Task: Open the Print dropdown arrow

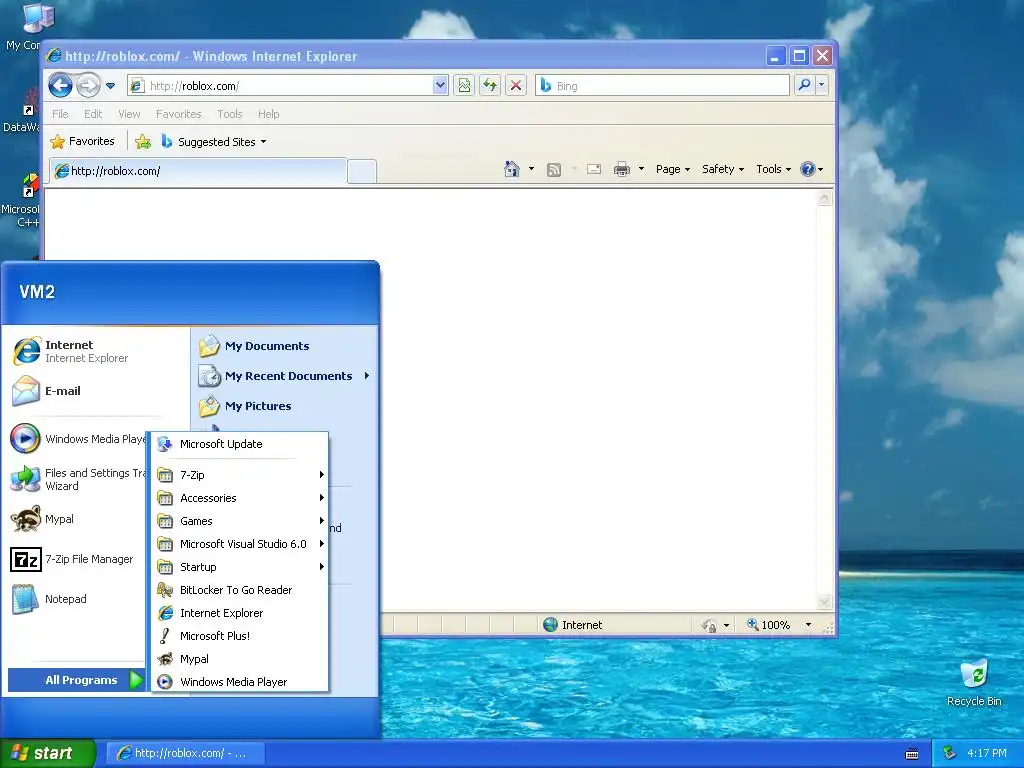Action: (x=641, y=169)
